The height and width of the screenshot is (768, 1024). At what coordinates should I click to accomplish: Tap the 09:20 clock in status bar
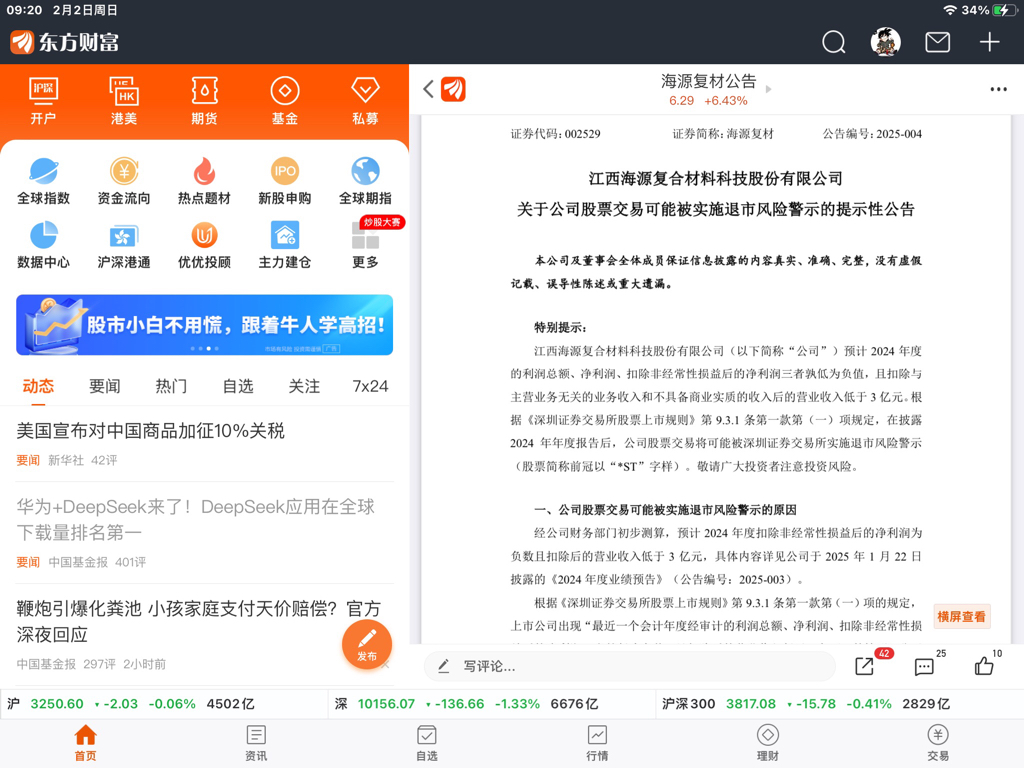click(24, 10)
